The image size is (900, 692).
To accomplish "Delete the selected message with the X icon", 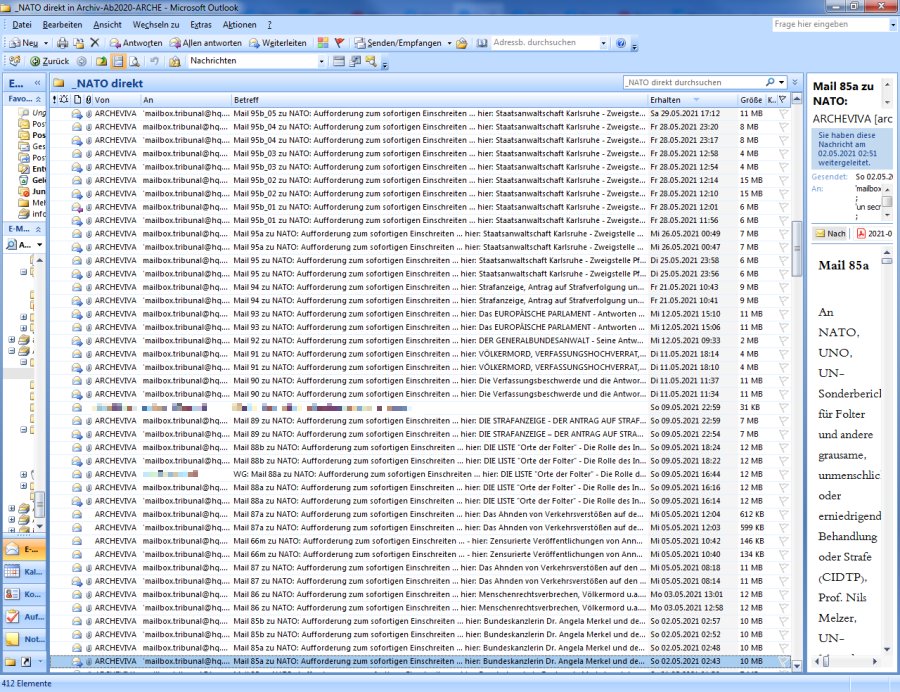I will [x=95, y=43].
